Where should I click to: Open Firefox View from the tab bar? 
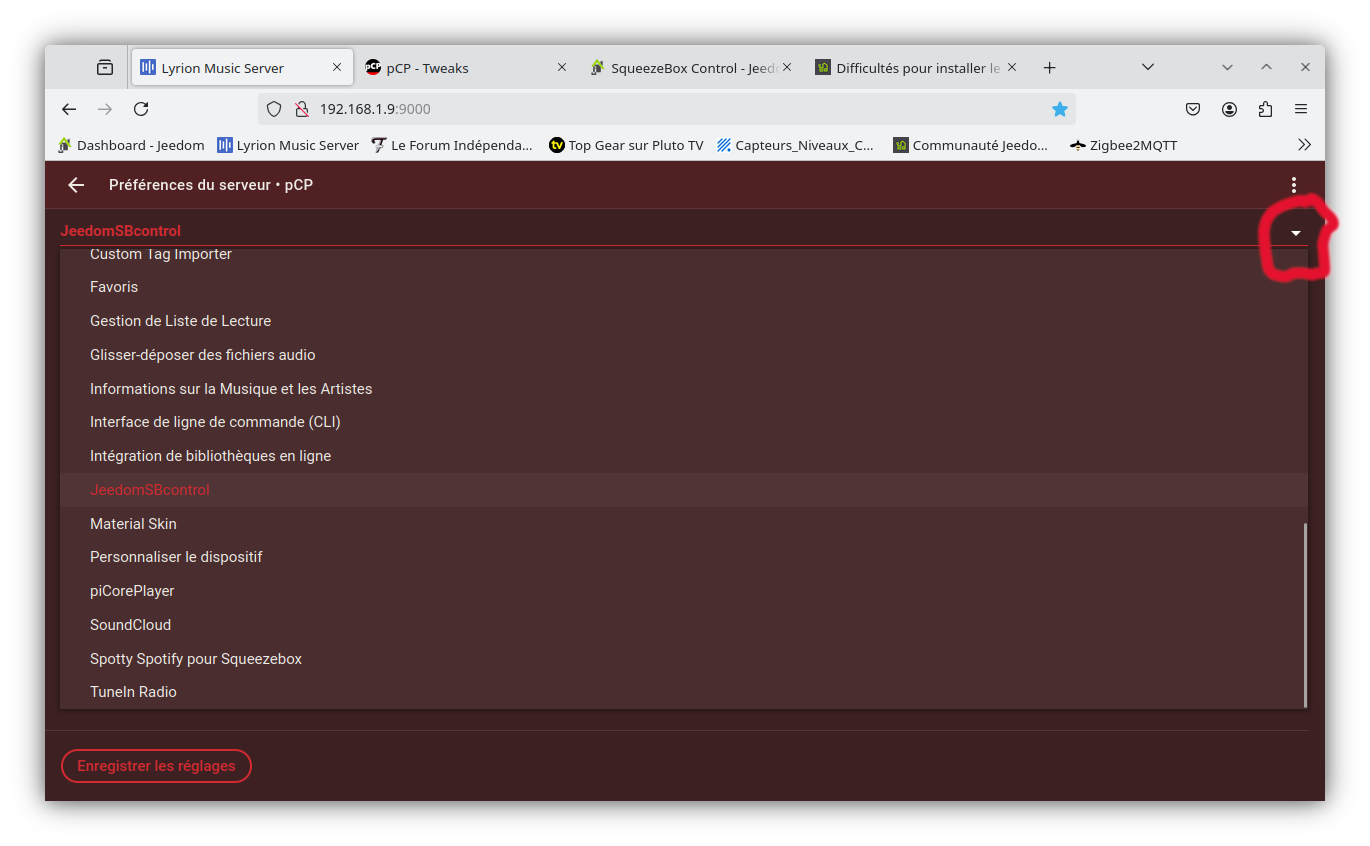tap(105, 68)
